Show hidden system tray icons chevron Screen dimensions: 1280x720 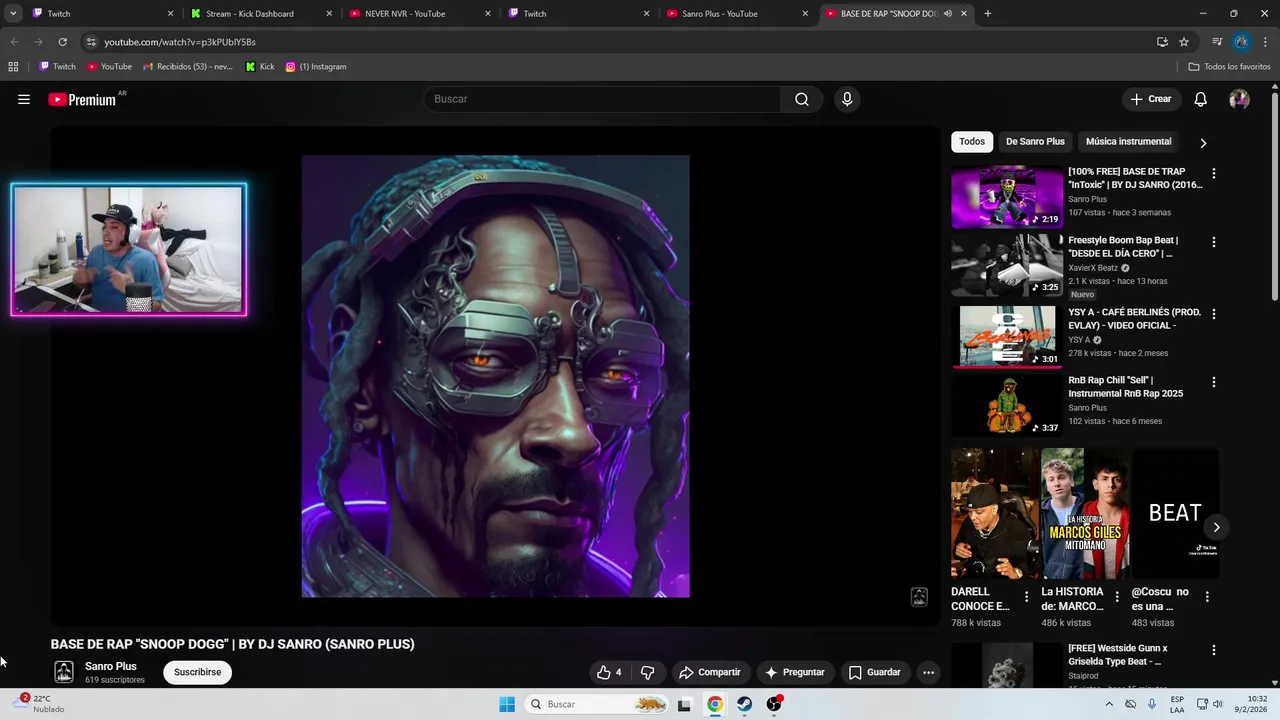click(1108, 704)
